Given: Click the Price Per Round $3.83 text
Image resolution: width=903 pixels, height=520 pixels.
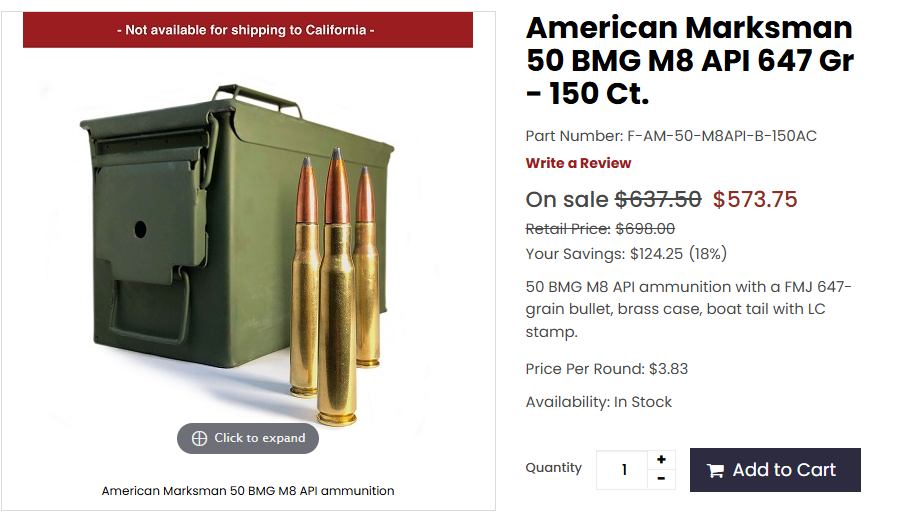Looking at the screenshot, I should point(606,369).
